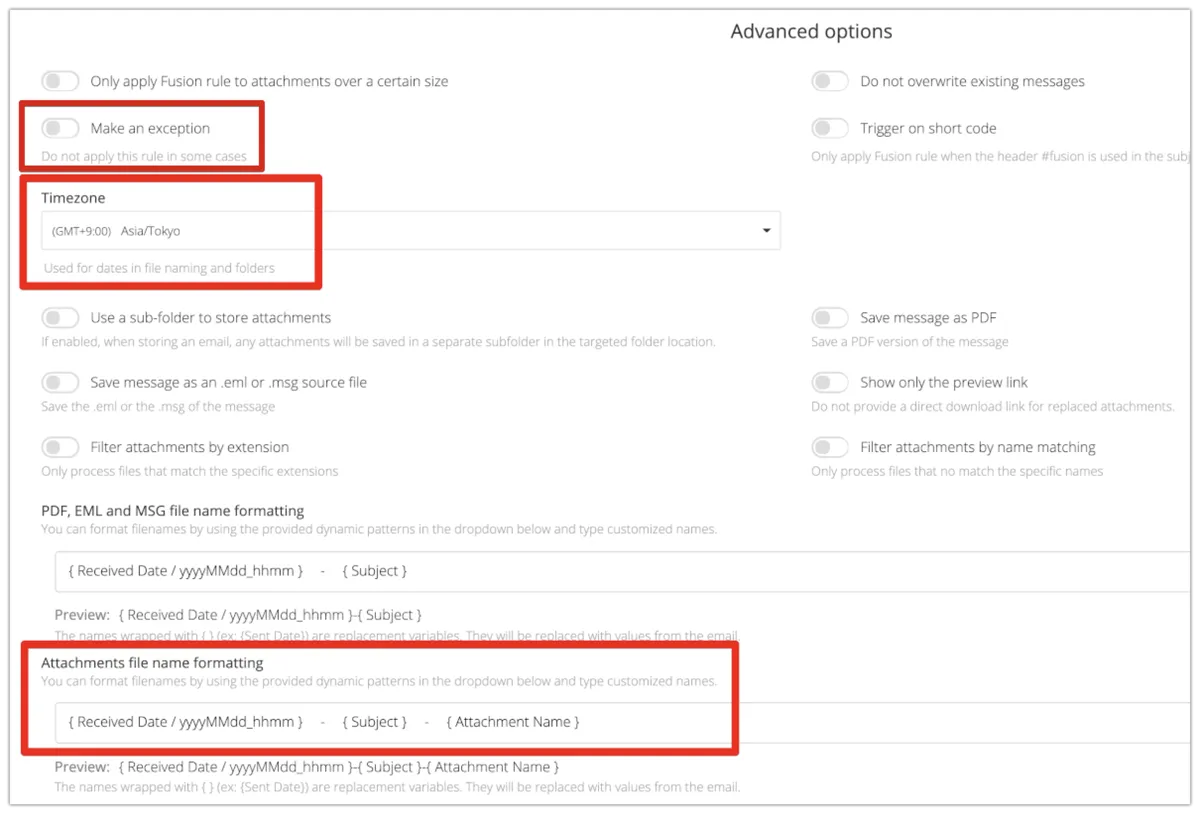Click the Subject token in attachments field

click(x=375, y=722)
